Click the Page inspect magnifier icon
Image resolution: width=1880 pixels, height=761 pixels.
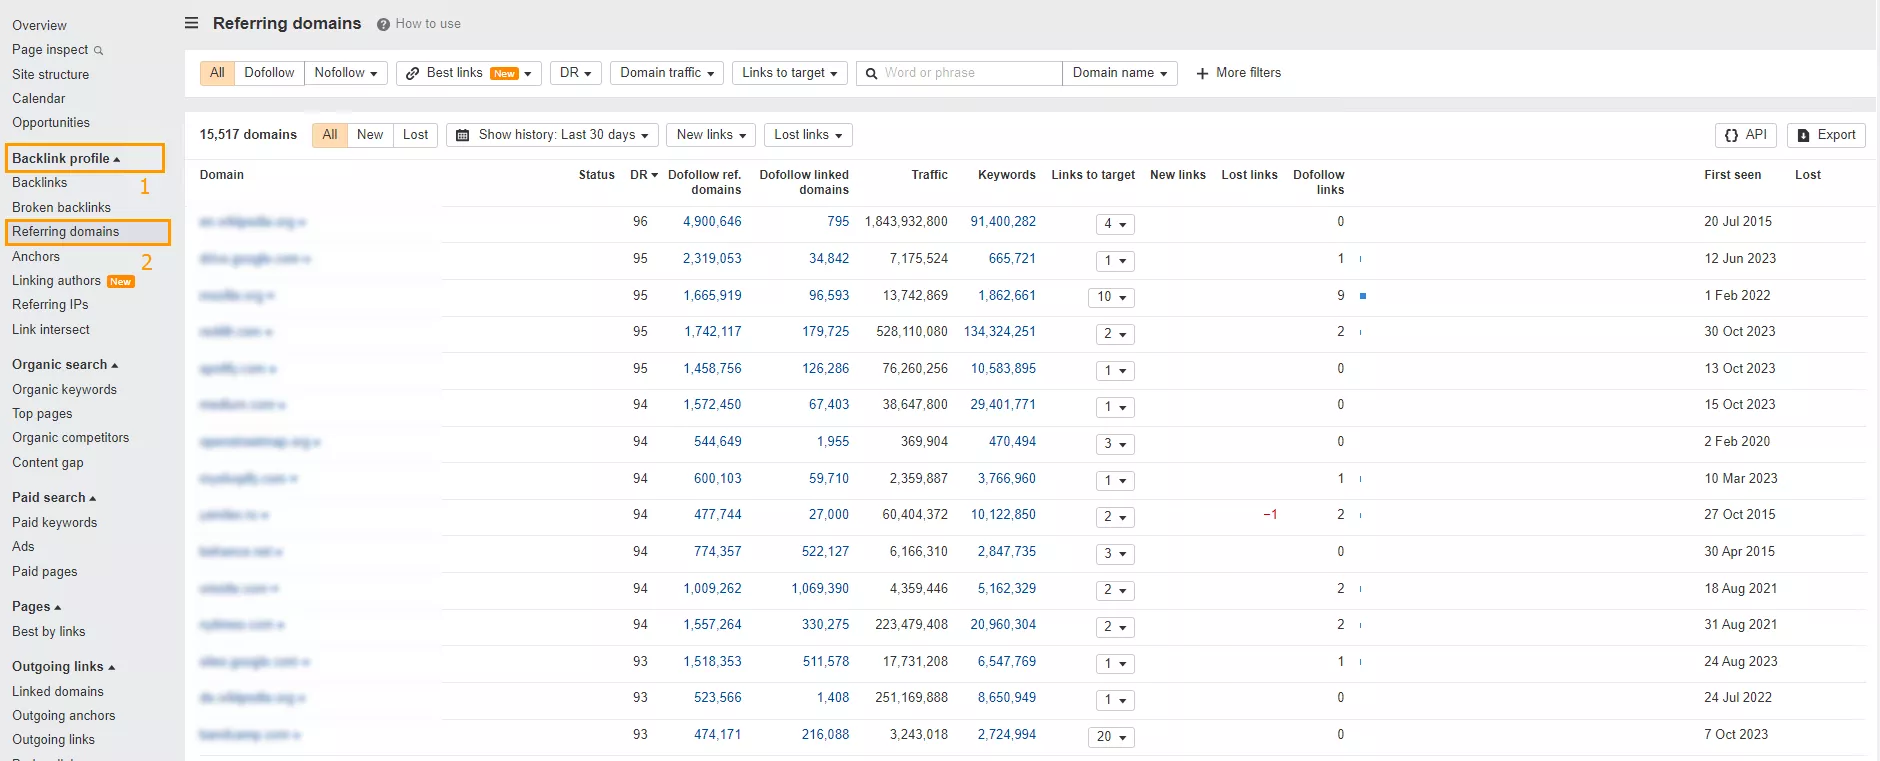coord(98,50)
